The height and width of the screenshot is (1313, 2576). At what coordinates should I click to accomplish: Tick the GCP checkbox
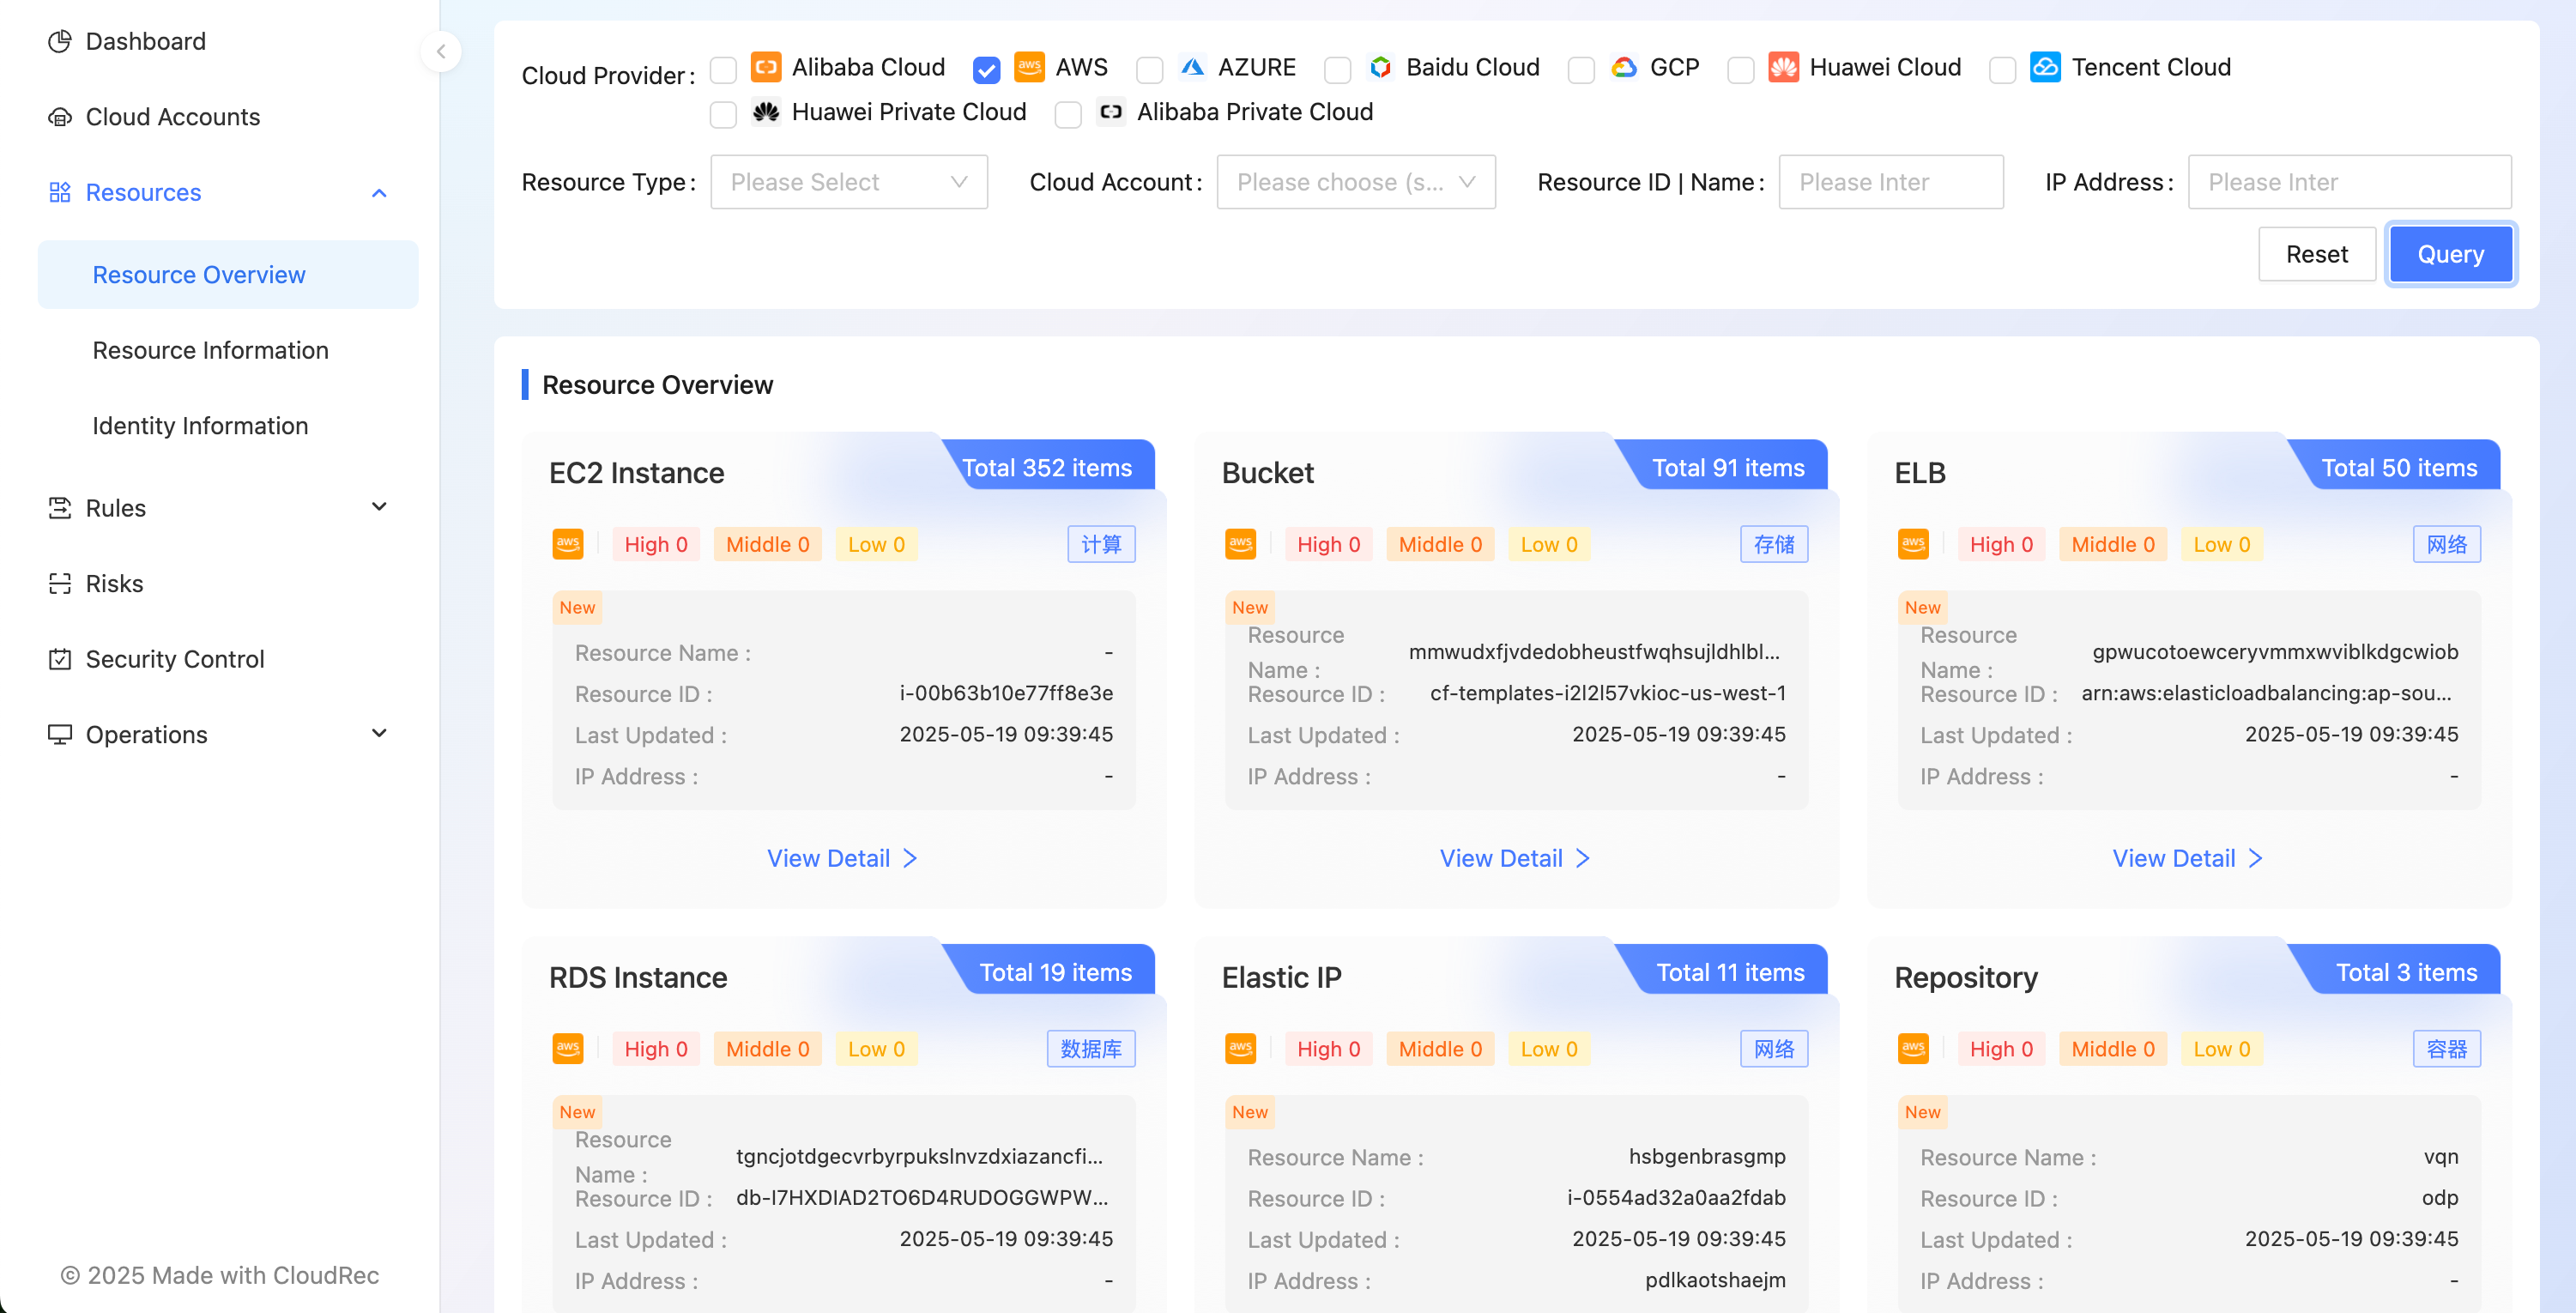click(1581, 70)
